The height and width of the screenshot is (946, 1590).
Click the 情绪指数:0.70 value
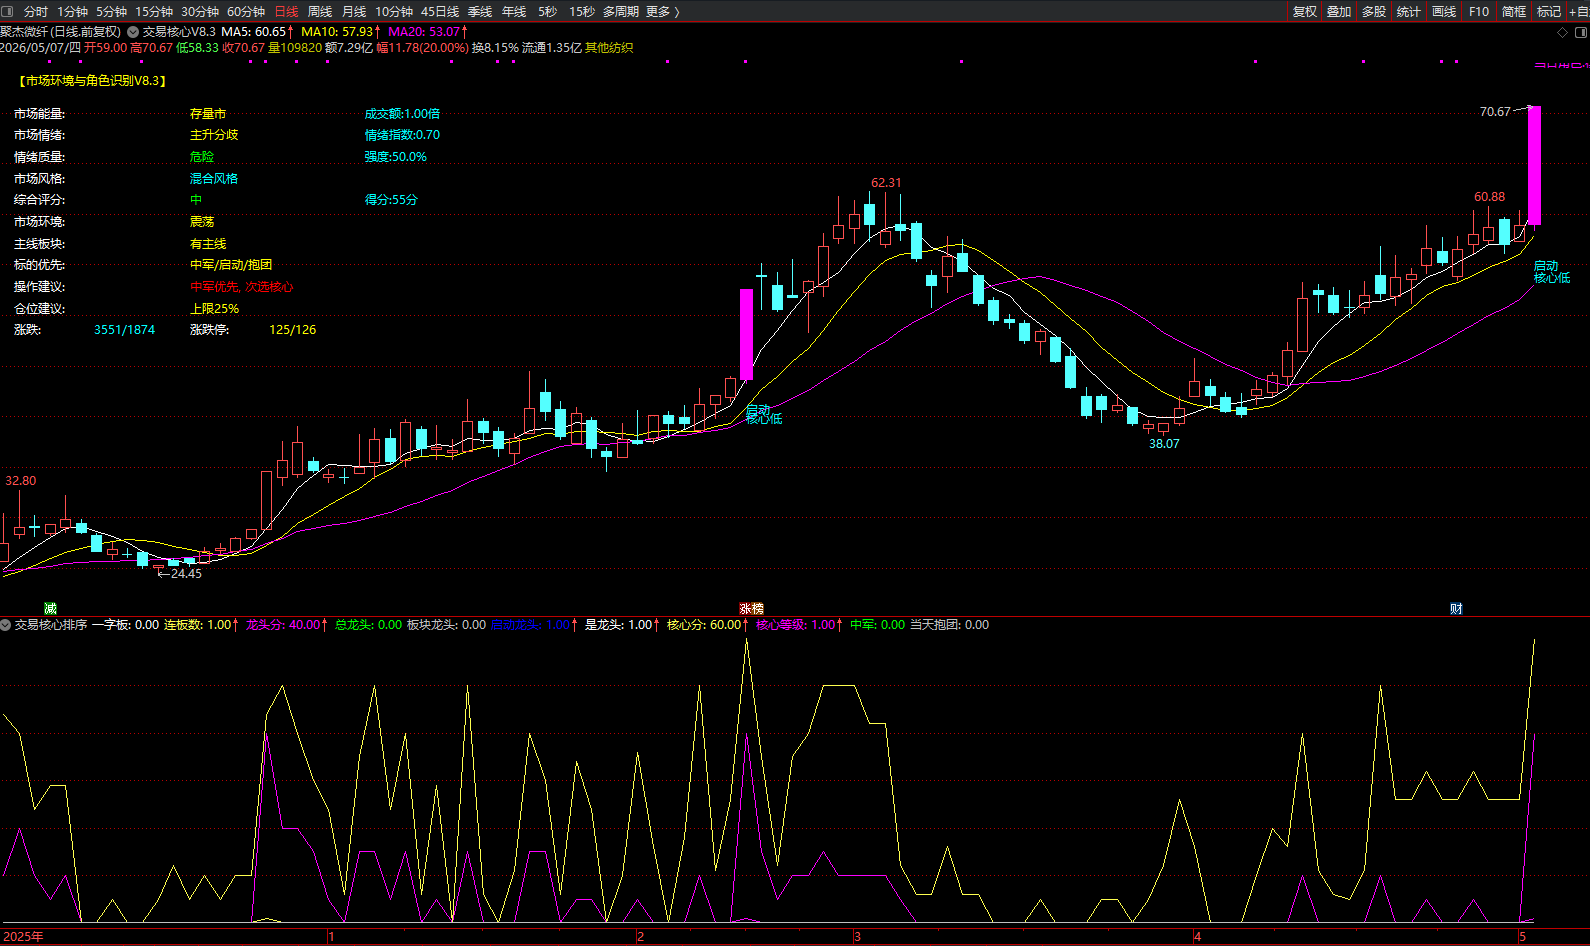click(x=402, y=135)
